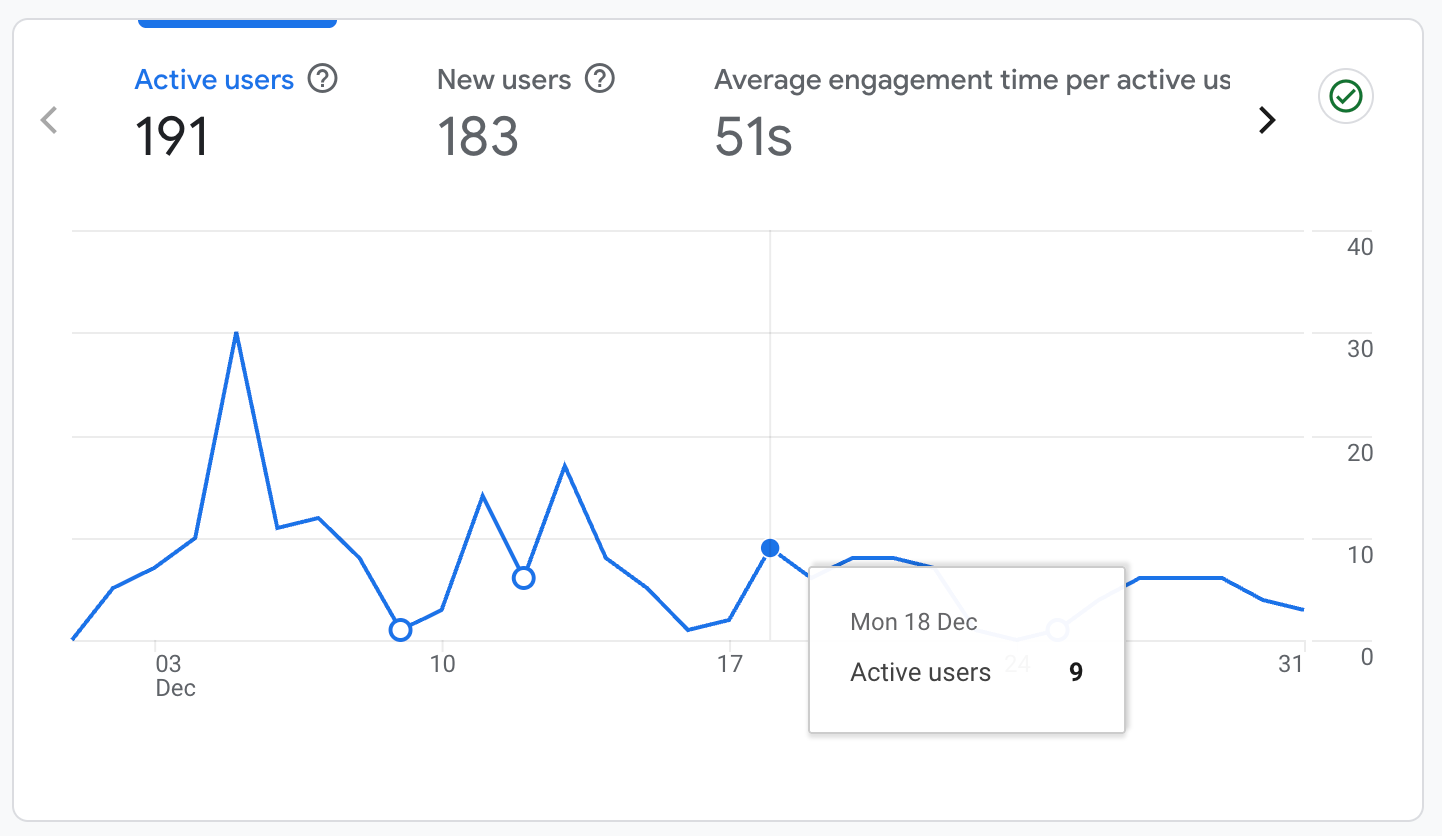
Task: Click the highest chart peak at 30 users
Action: point(236,333)
